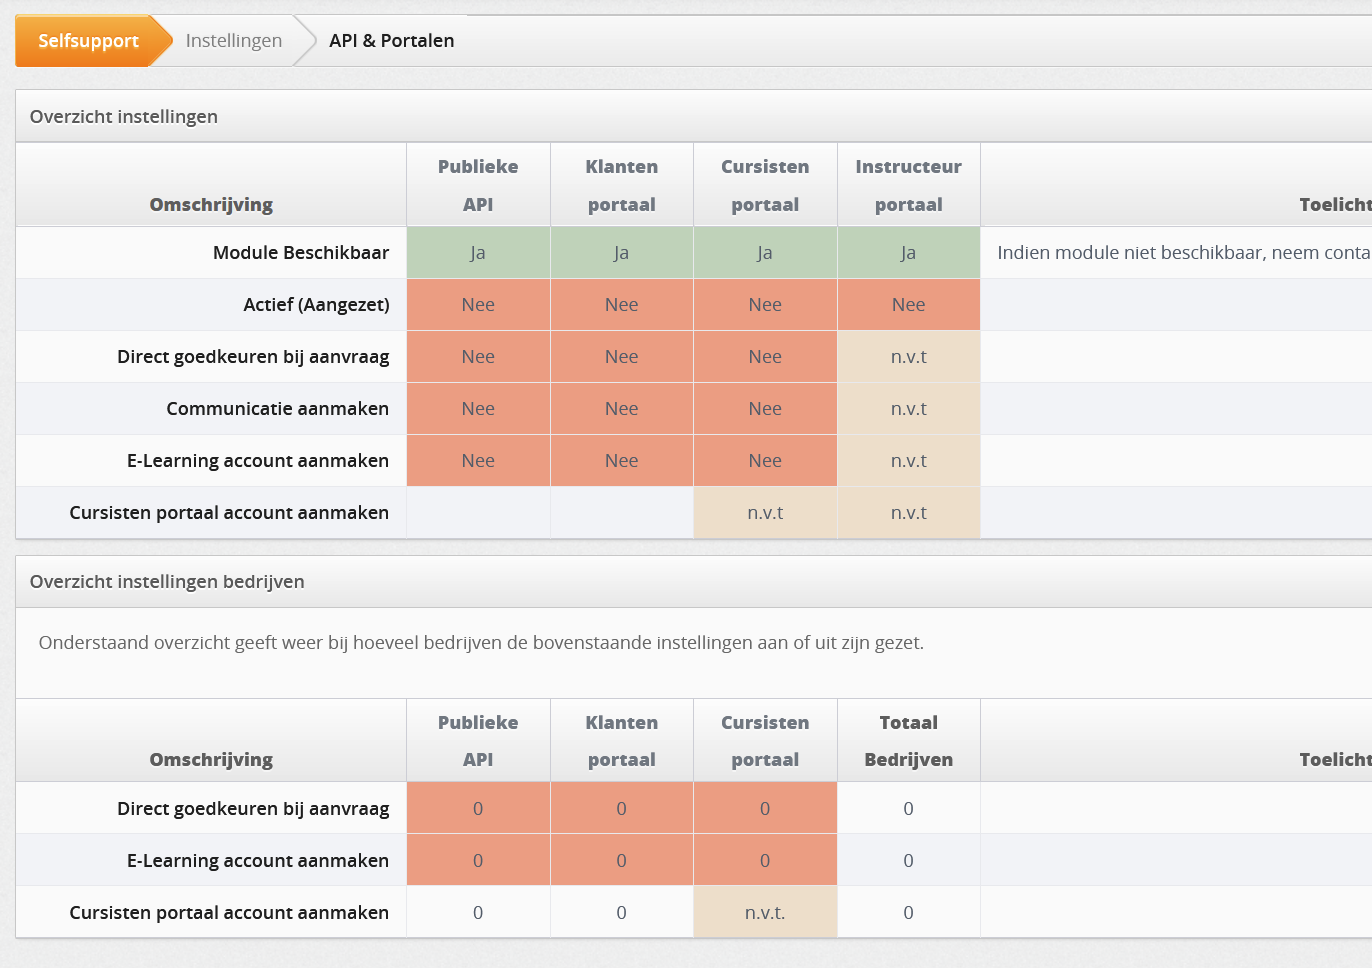Image resolution: width=1372 pixels, height=968 pixels.
Task: Select Nee for Actief (Aangezet) under Cursisten portaal
Action: pos(765,305)
